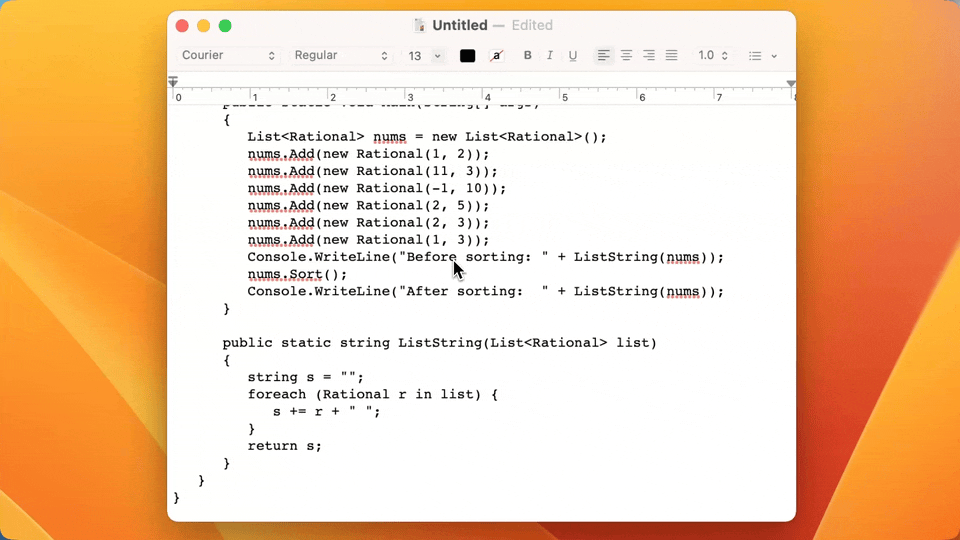Click the s += r + " "; line
960x540 pixels.
tap(326, 411)
